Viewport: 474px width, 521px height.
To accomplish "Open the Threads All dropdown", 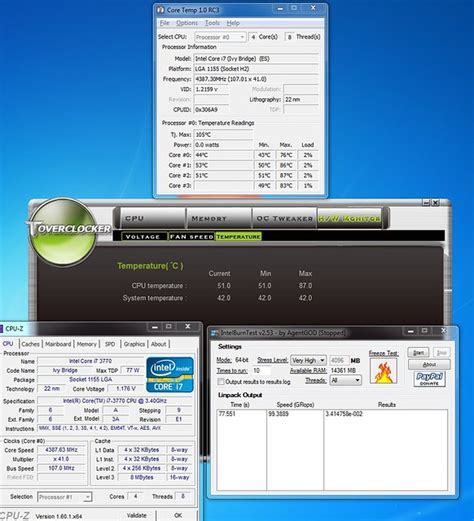I will 345,380.
